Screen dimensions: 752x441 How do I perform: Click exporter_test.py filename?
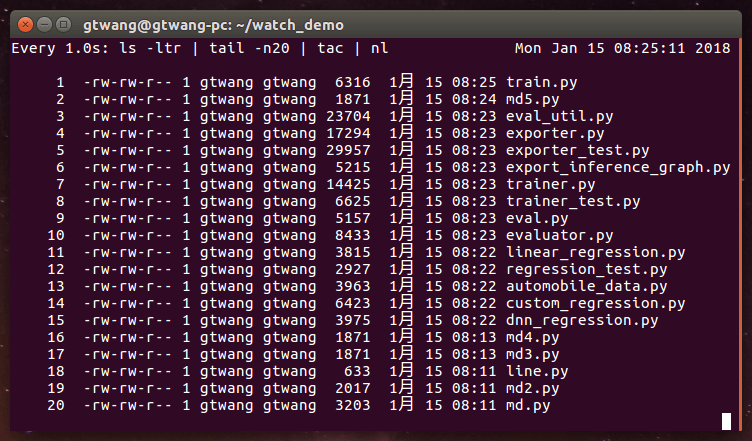click(x=578, y=150)
